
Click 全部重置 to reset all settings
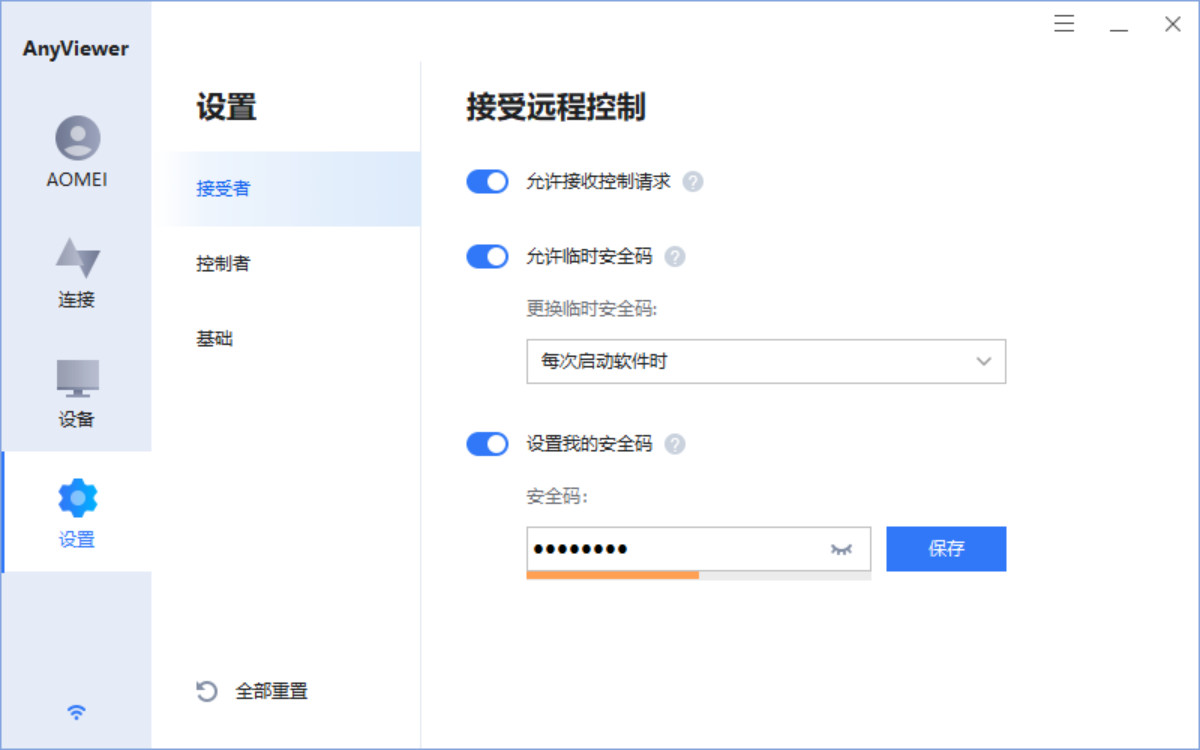coord(252,691)
